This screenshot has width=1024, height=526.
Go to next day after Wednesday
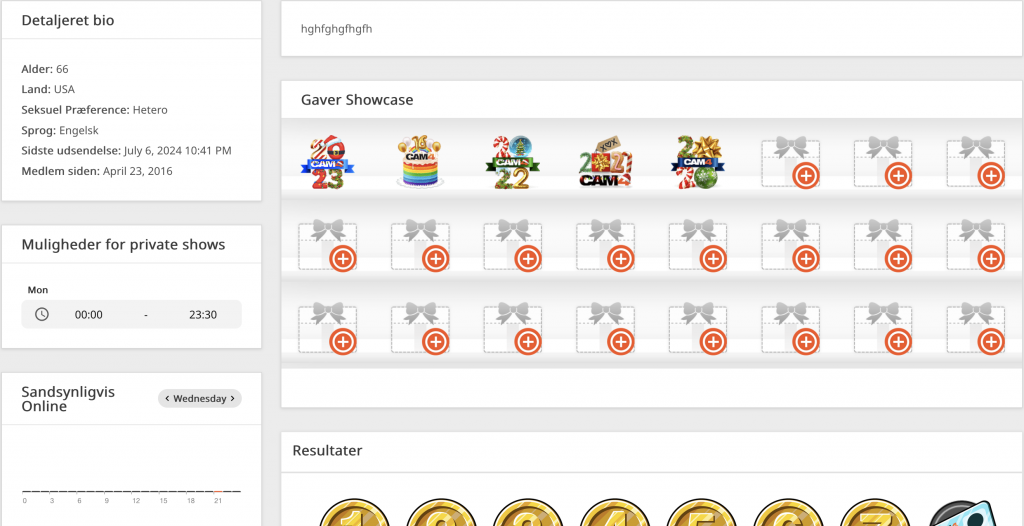232,399
